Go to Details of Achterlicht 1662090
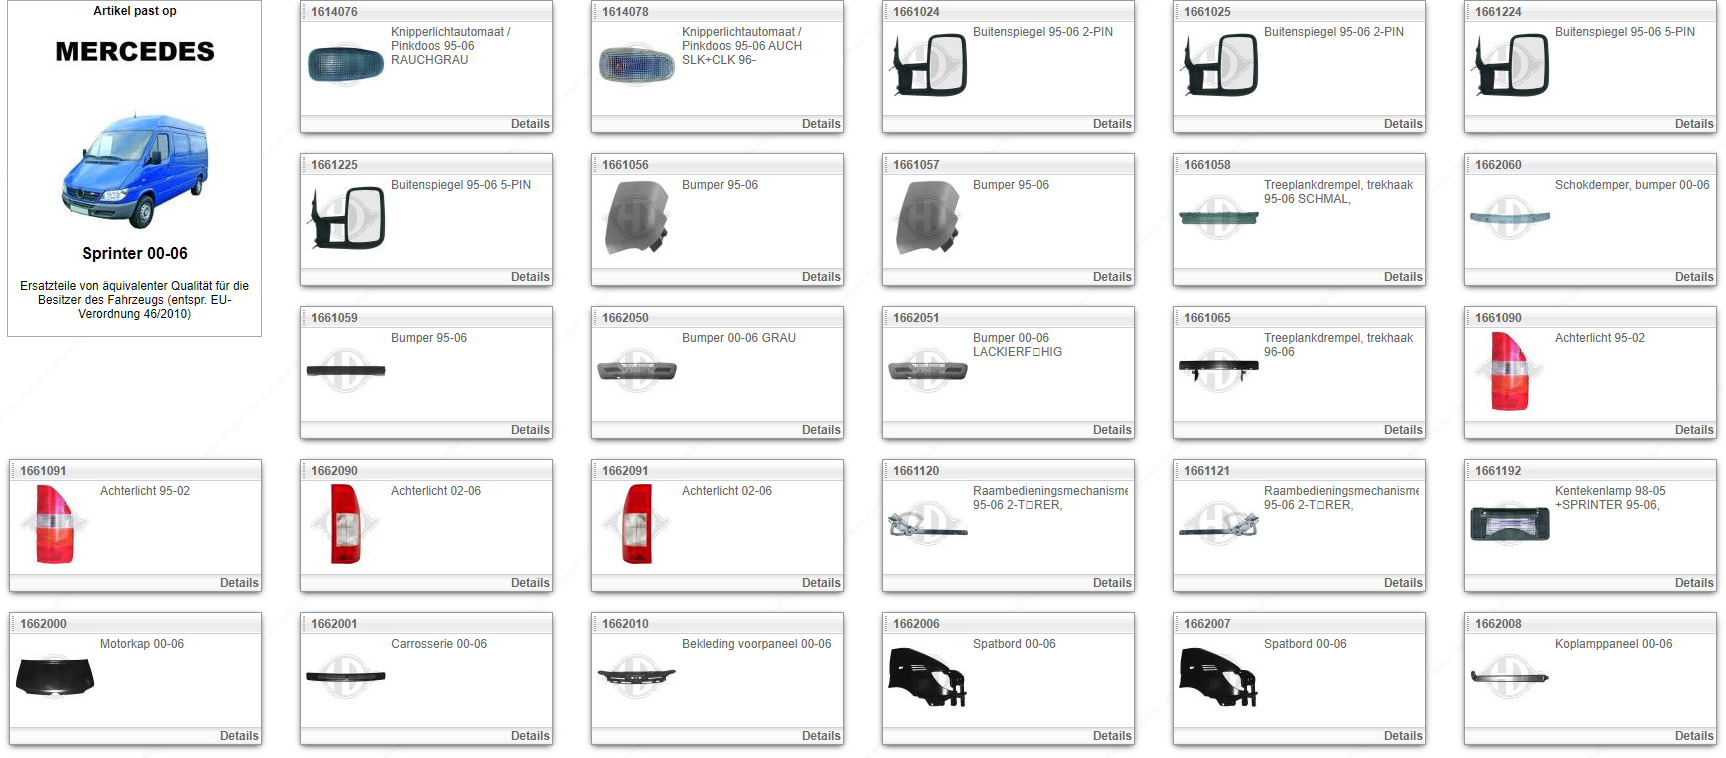The image size is (1726, 758). 530,583
